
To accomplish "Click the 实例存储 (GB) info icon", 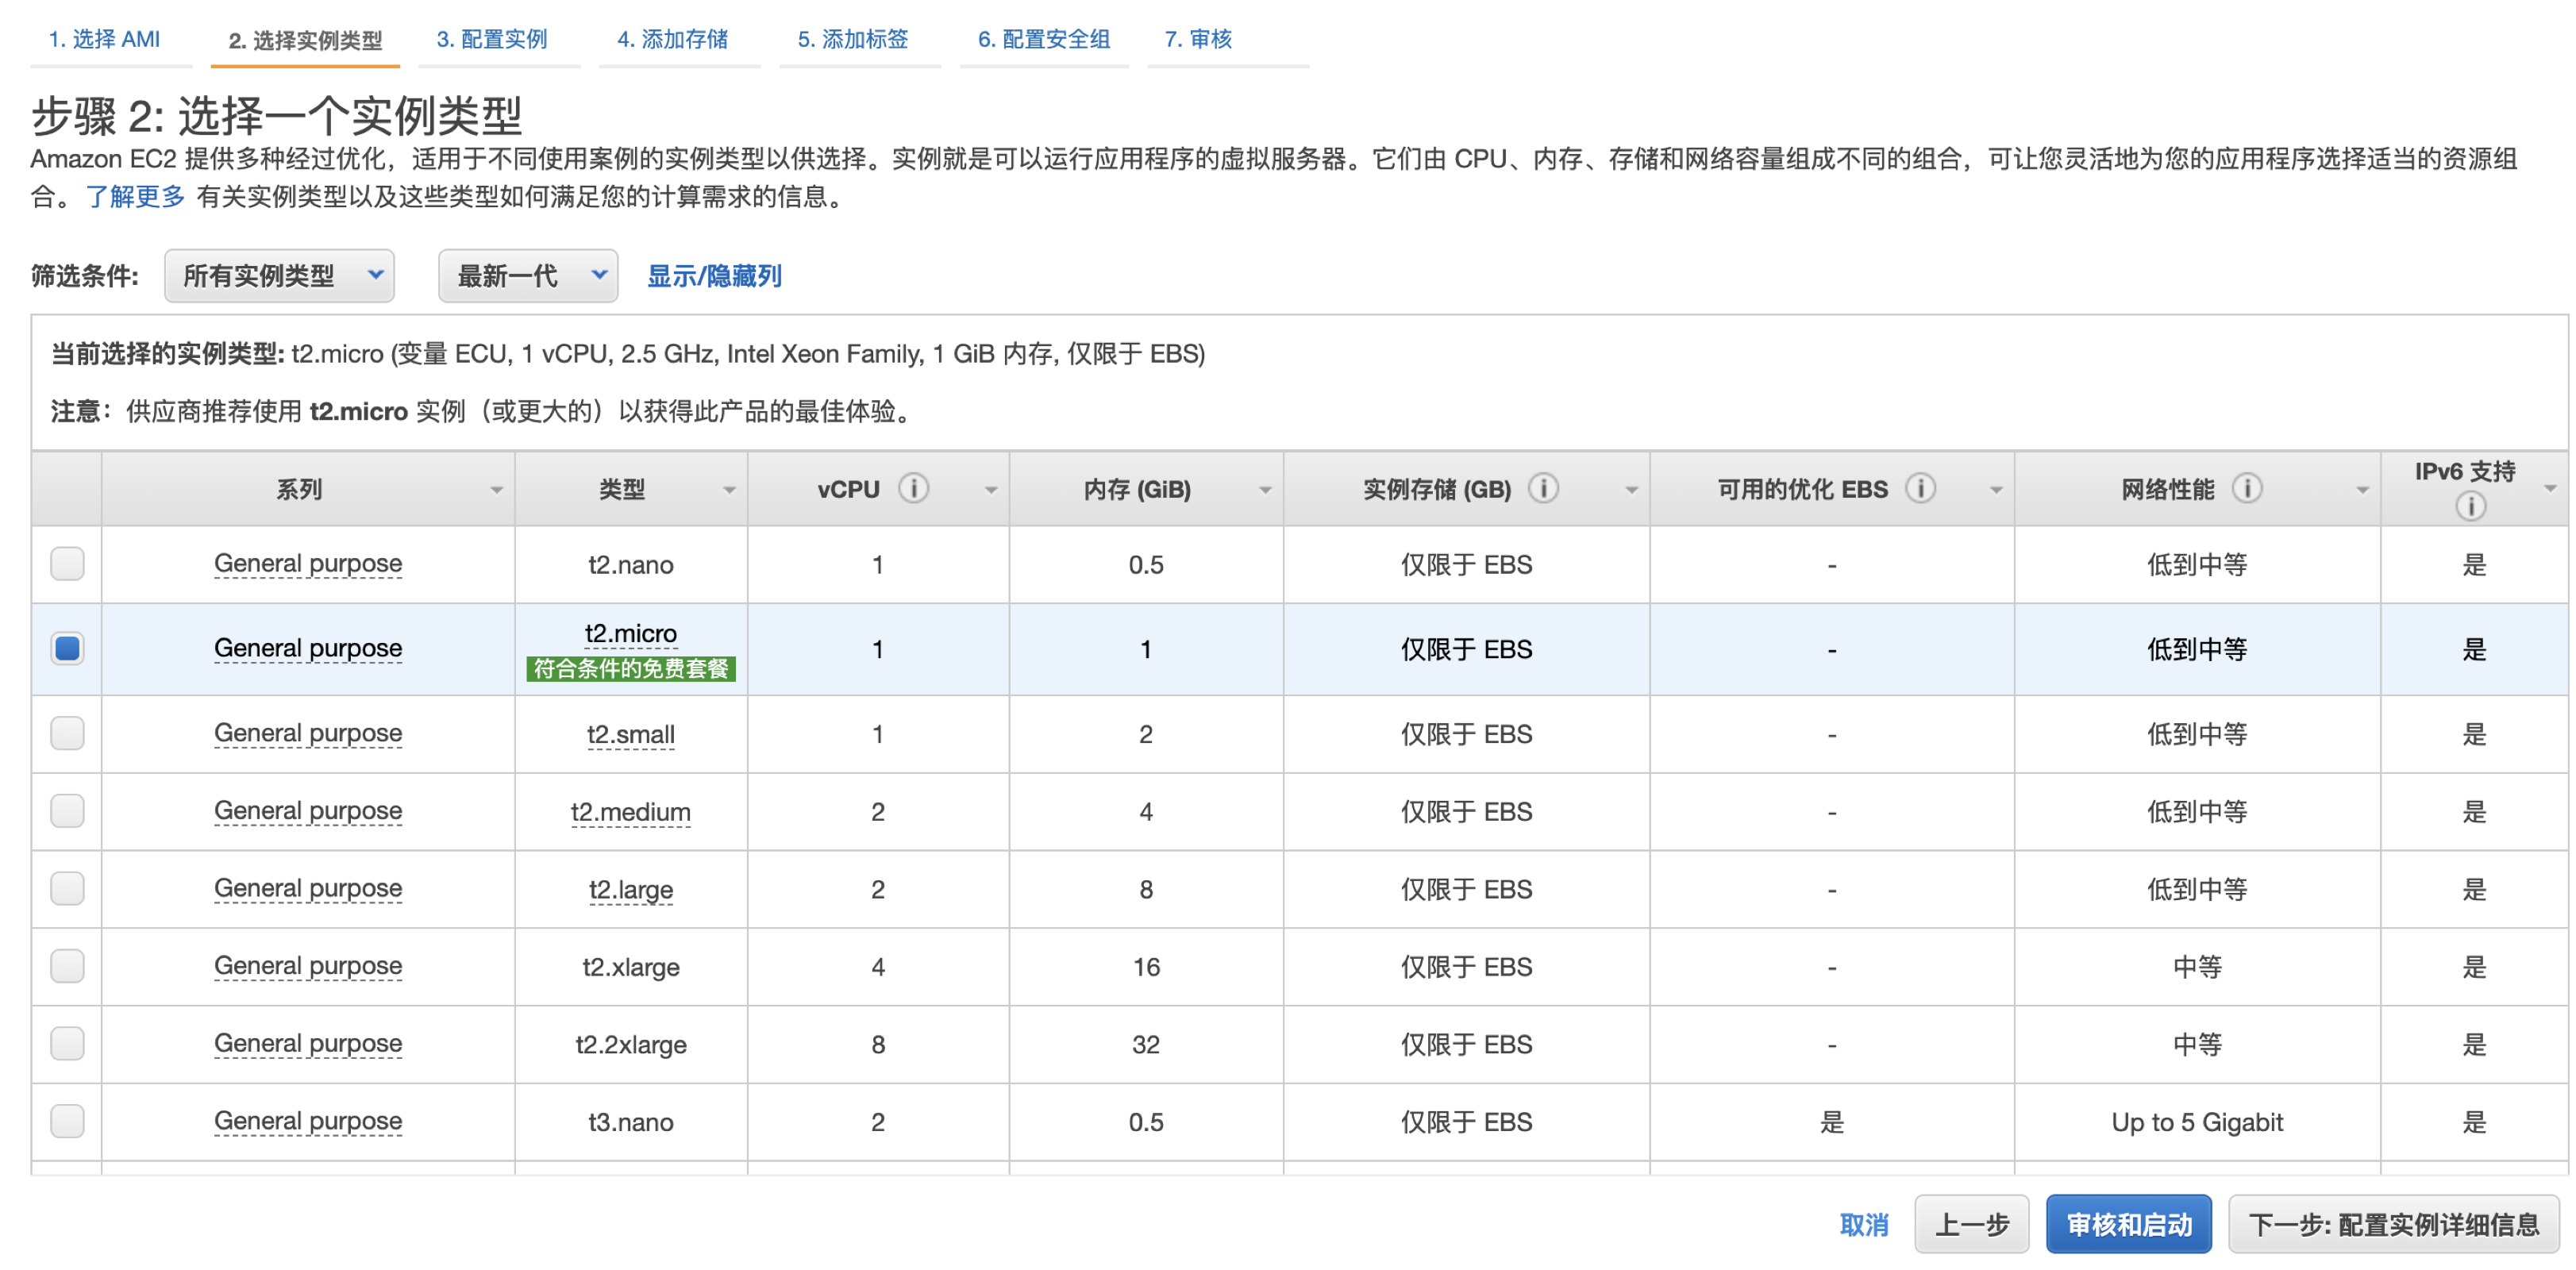I will coord(1544,489).
